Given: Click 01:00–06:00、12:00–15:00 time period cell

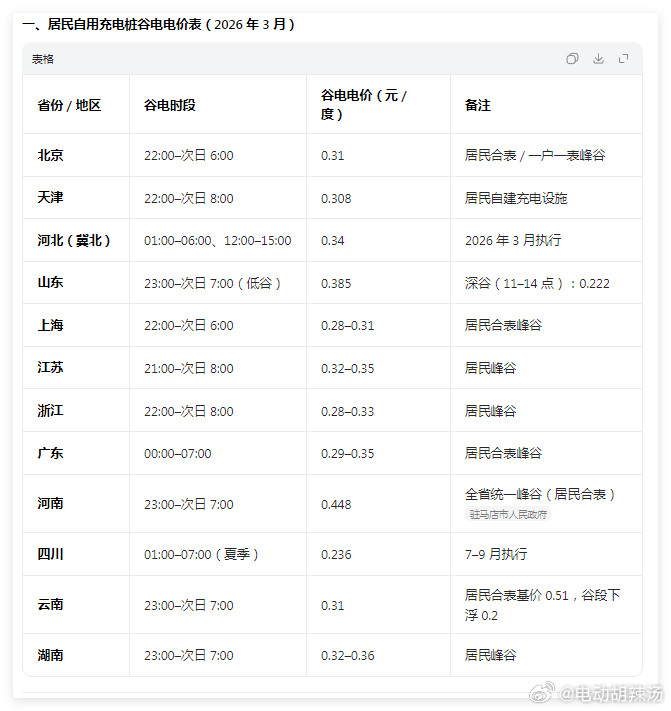Looking at the screenshot, I should coord(218,240).
